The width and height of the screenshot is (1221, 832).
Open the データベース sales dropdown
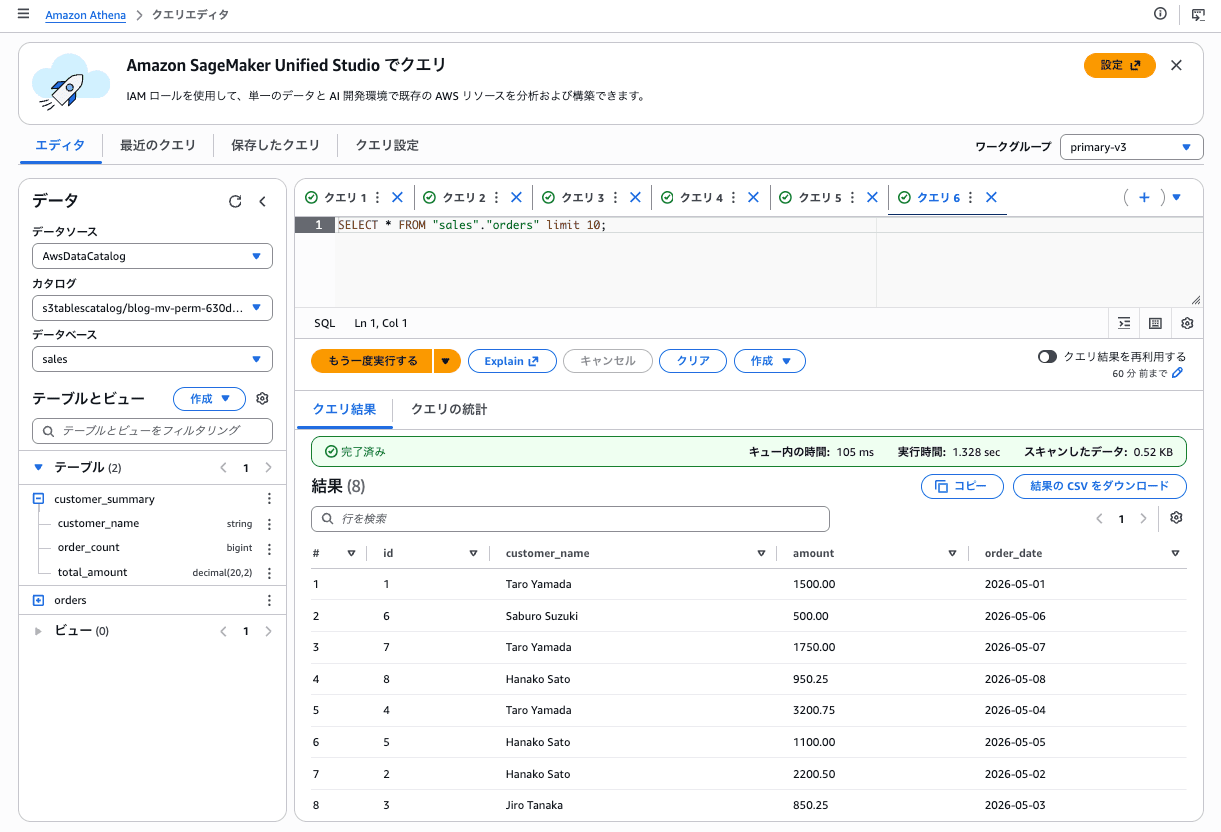coord(152,359)
